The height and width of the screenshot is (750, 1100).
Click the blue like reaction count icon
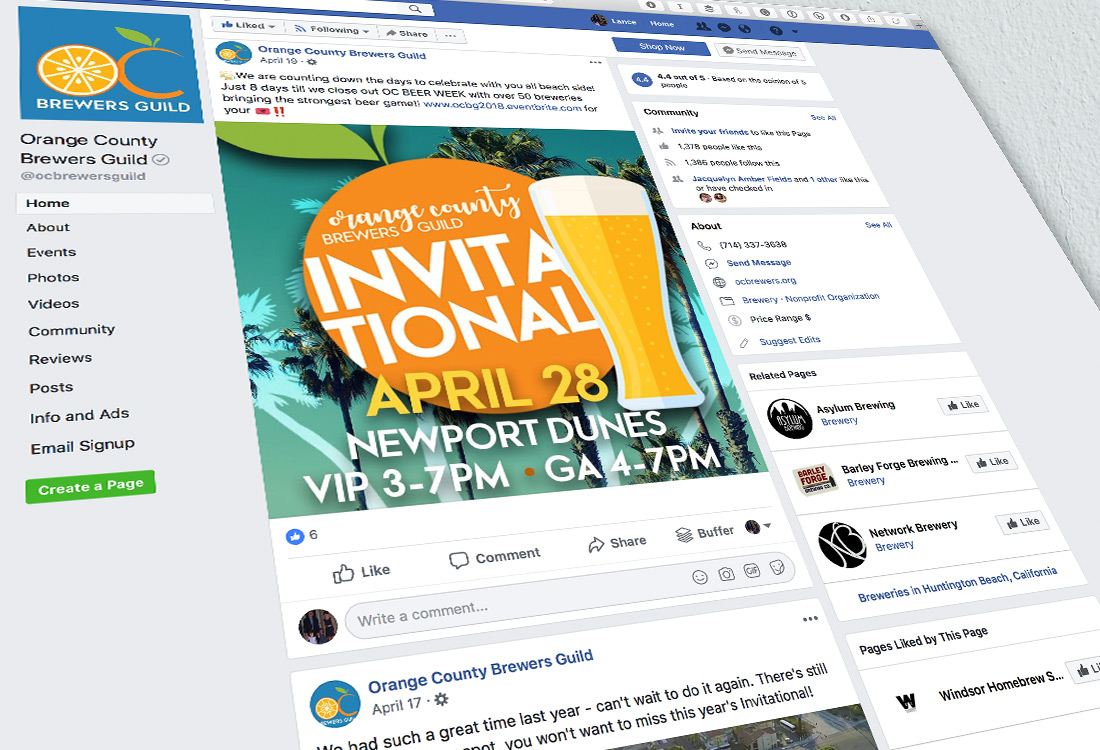tap(295, 537)
